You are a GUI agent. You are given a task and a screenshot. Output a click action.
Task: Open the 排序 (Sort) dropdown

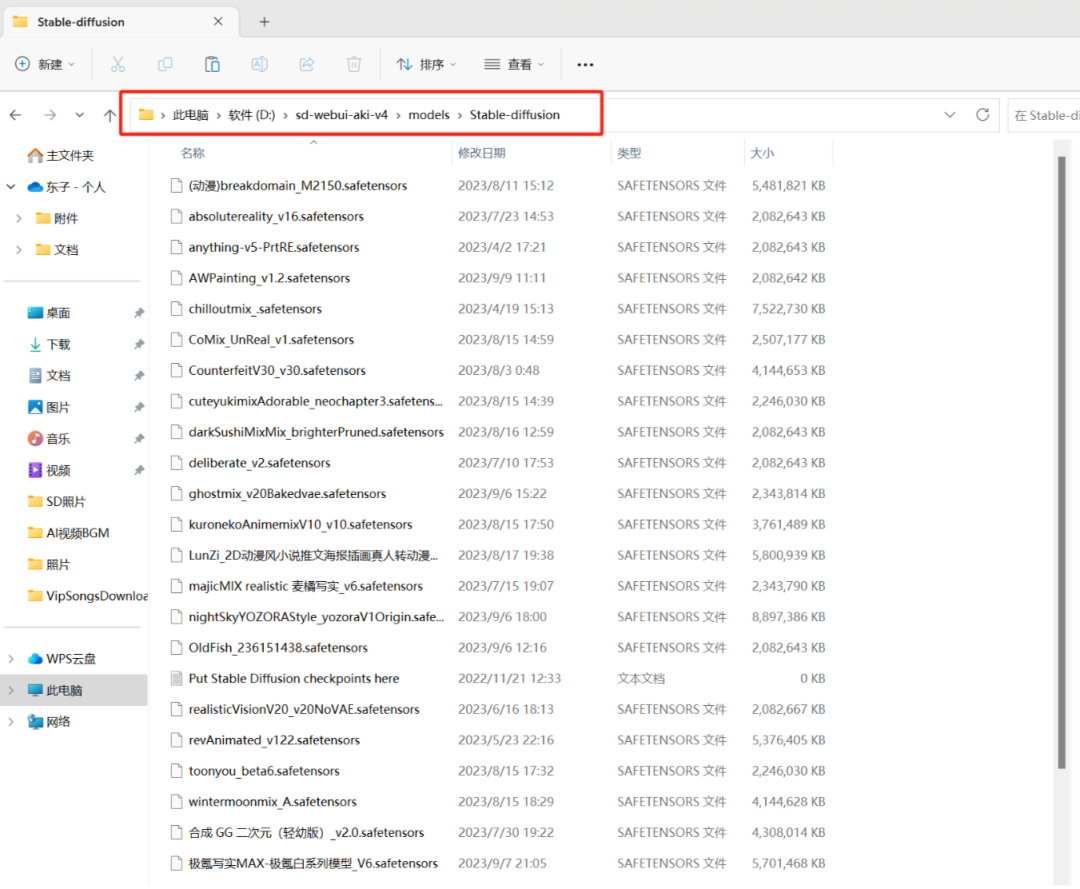[426, 65]
